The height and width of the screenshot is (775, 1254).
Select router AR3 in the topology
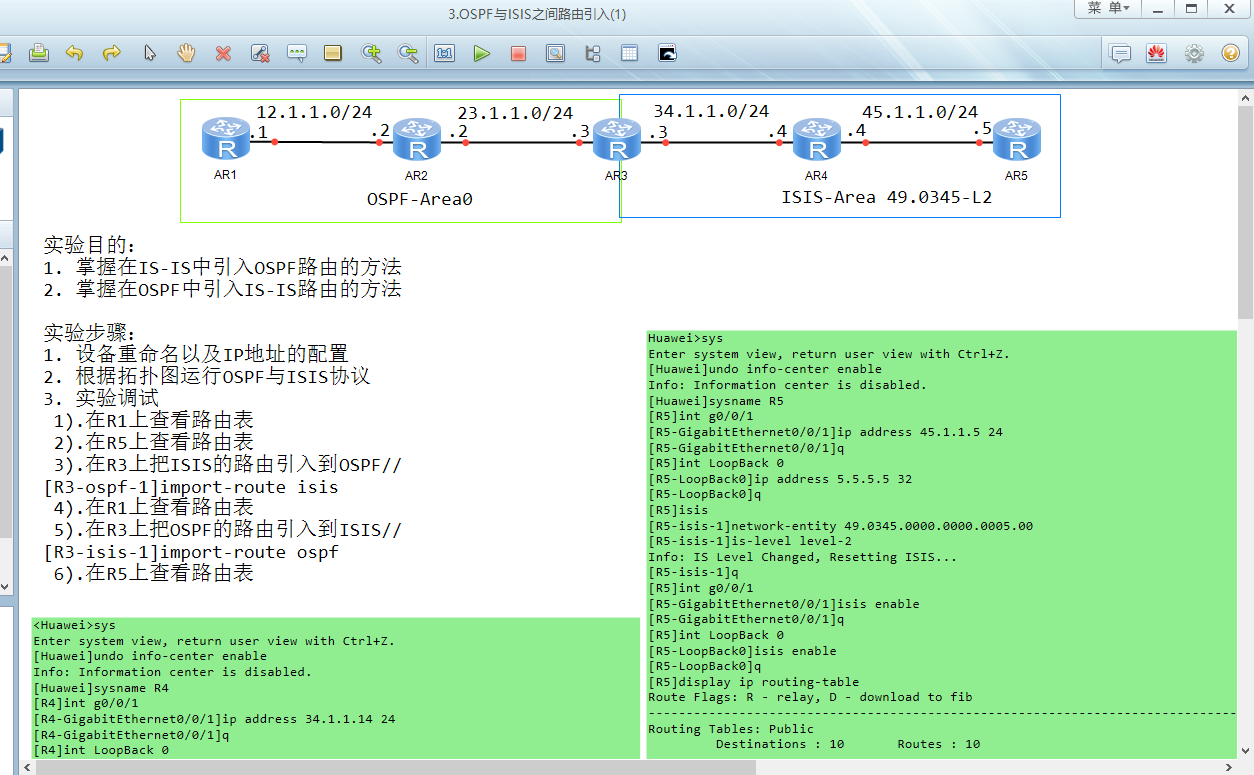tap(617, 140)
